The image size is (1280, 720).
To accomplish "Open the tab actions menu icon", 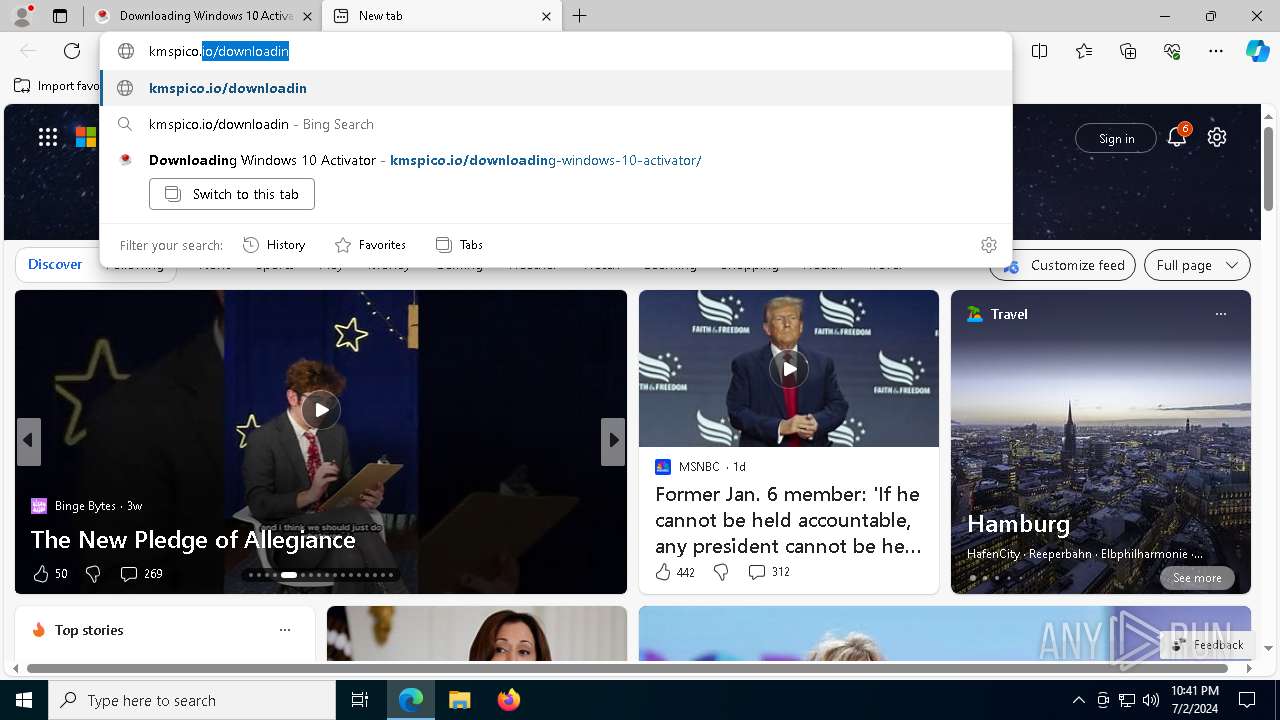I will coord(60,16).
